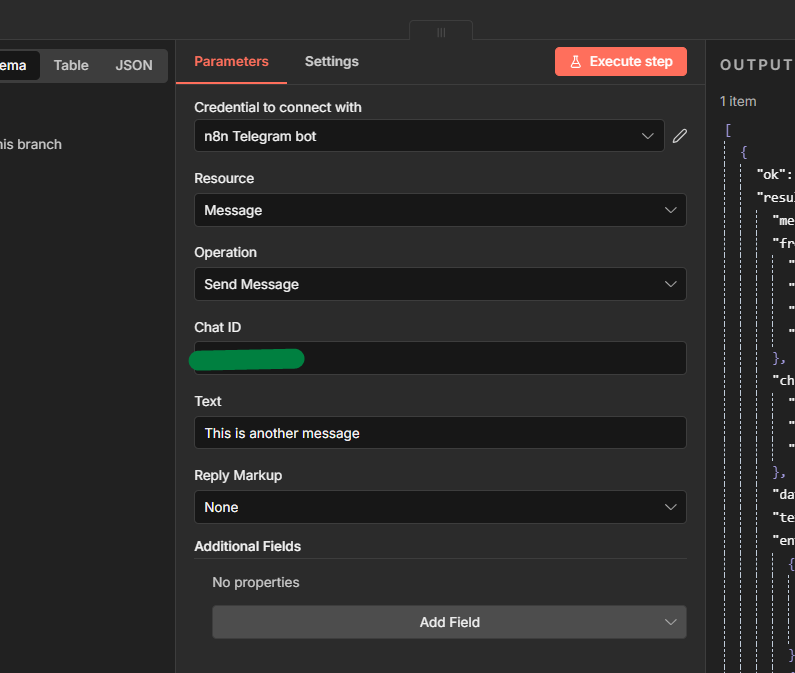The width and height of the screenshot is (795, 673).
Task: Click the "ok" key in output JSON
Action: pyautogui.click(x=771, y=175)
